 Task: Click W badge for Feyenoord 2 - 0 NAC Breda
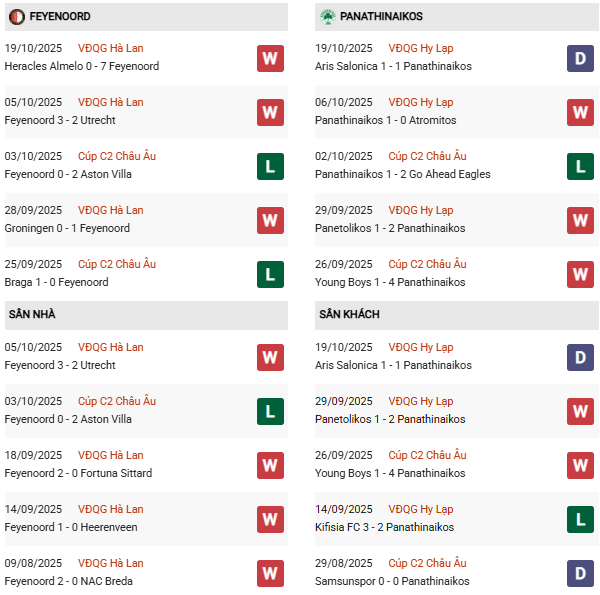coord(270,573)
